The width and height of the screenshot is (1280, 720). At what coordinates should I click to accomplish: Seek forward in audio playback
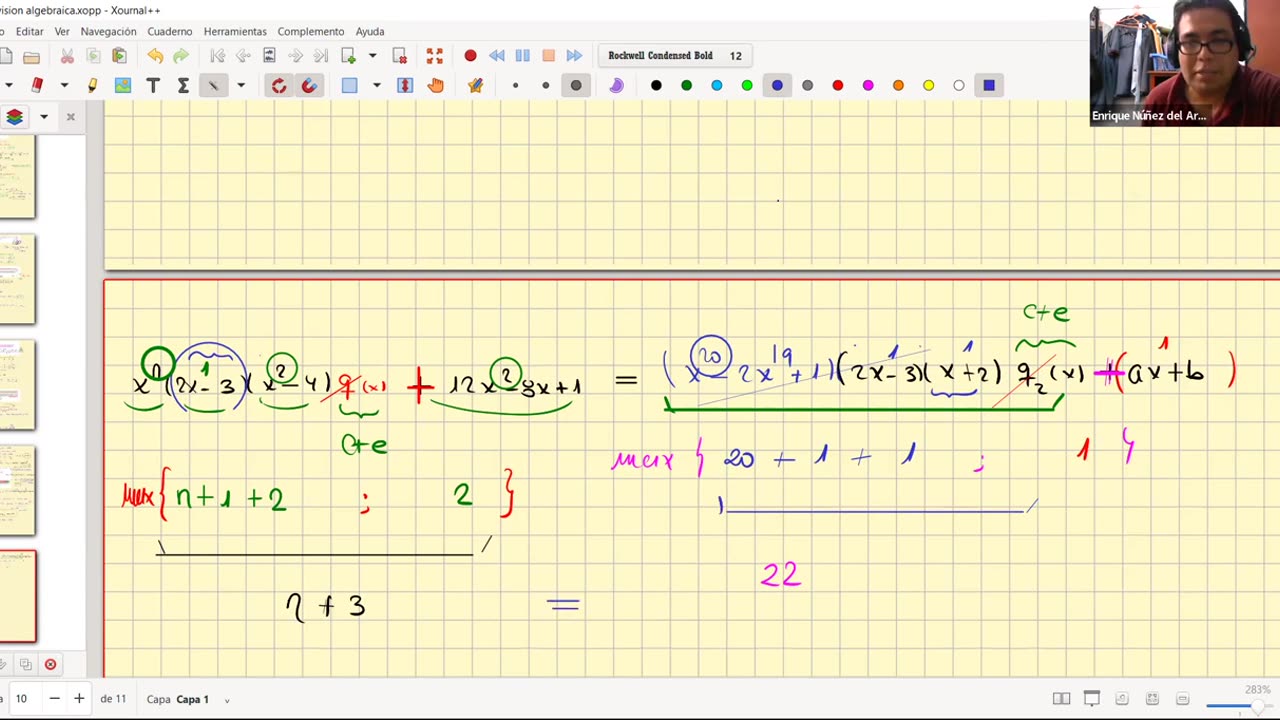(574, 56)
